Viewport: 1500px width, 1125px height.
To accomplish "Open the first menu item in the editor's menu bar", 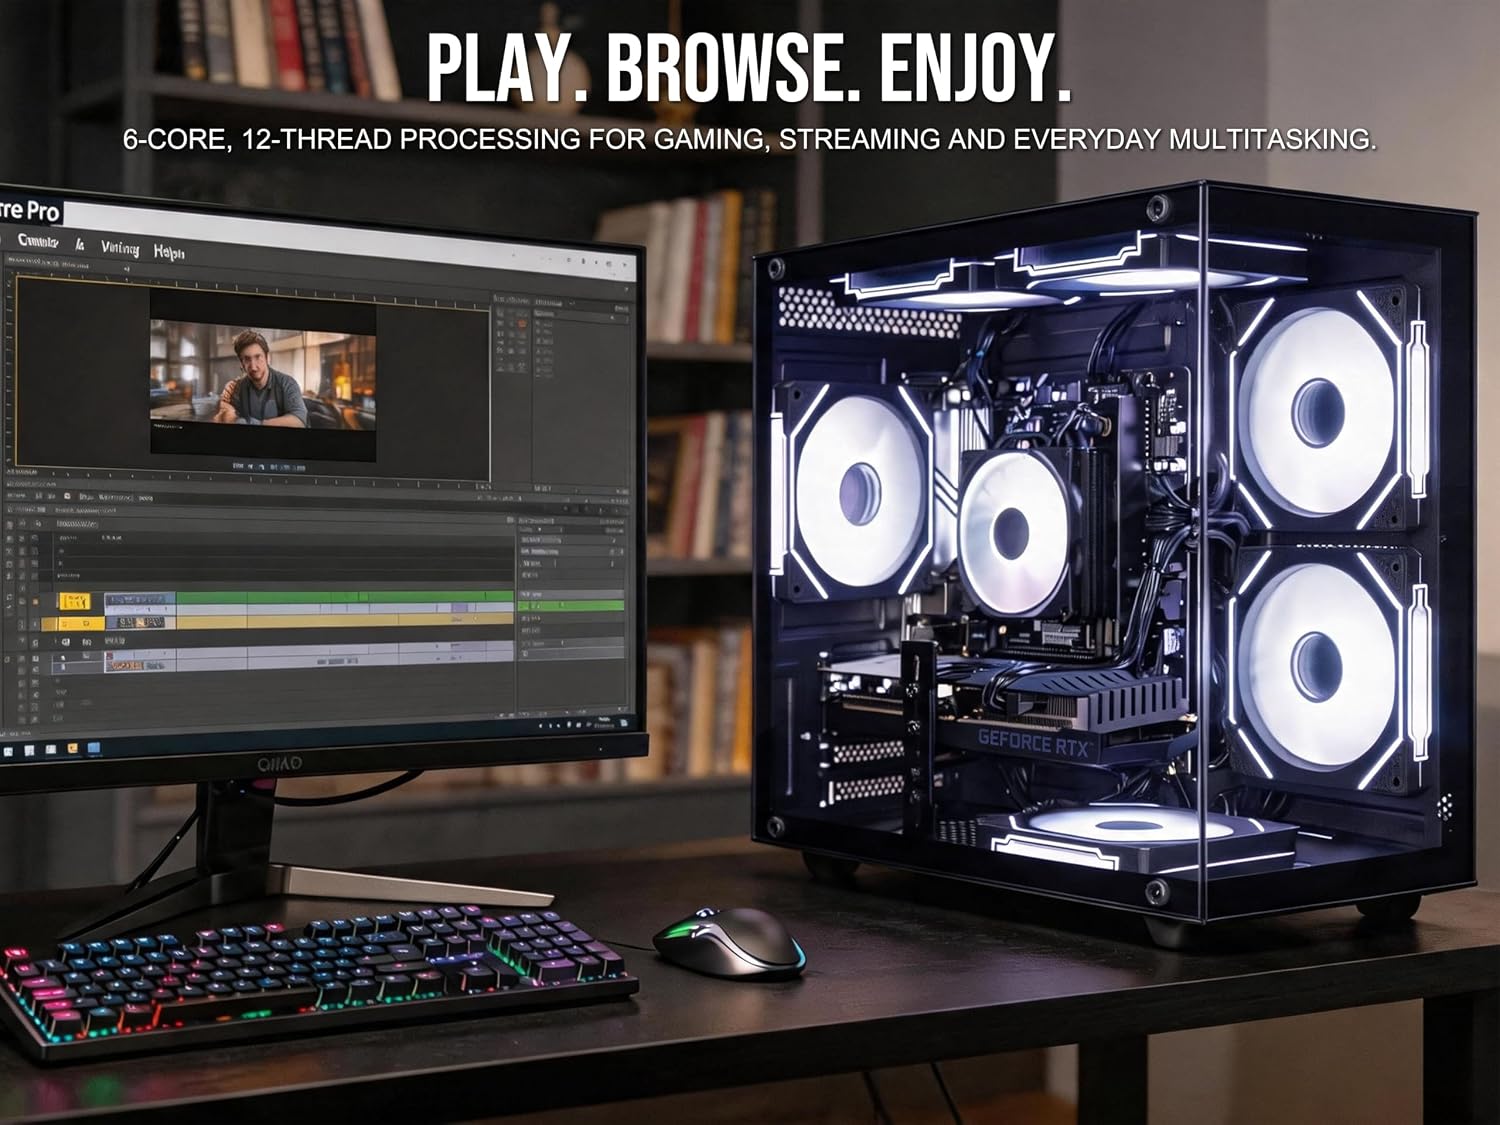I will click(38, 241).
